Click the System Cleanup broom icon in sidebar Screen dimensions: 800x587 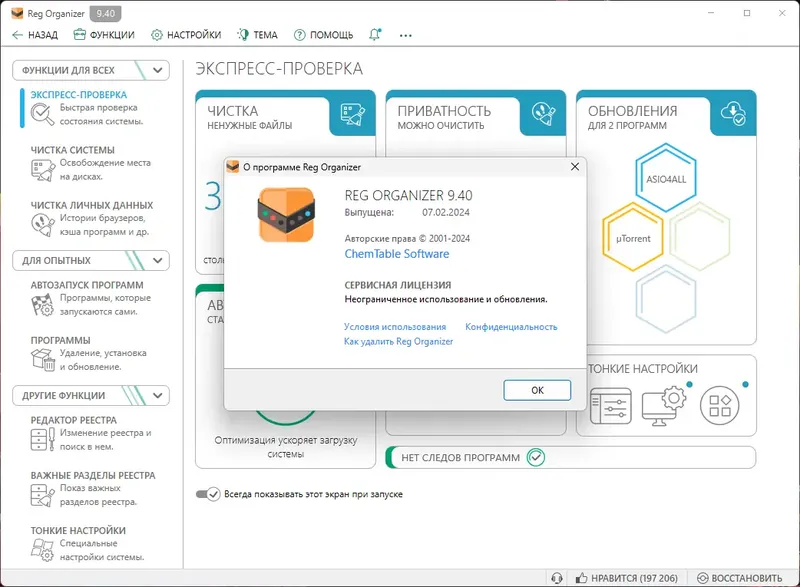click(x=42, y=170)
